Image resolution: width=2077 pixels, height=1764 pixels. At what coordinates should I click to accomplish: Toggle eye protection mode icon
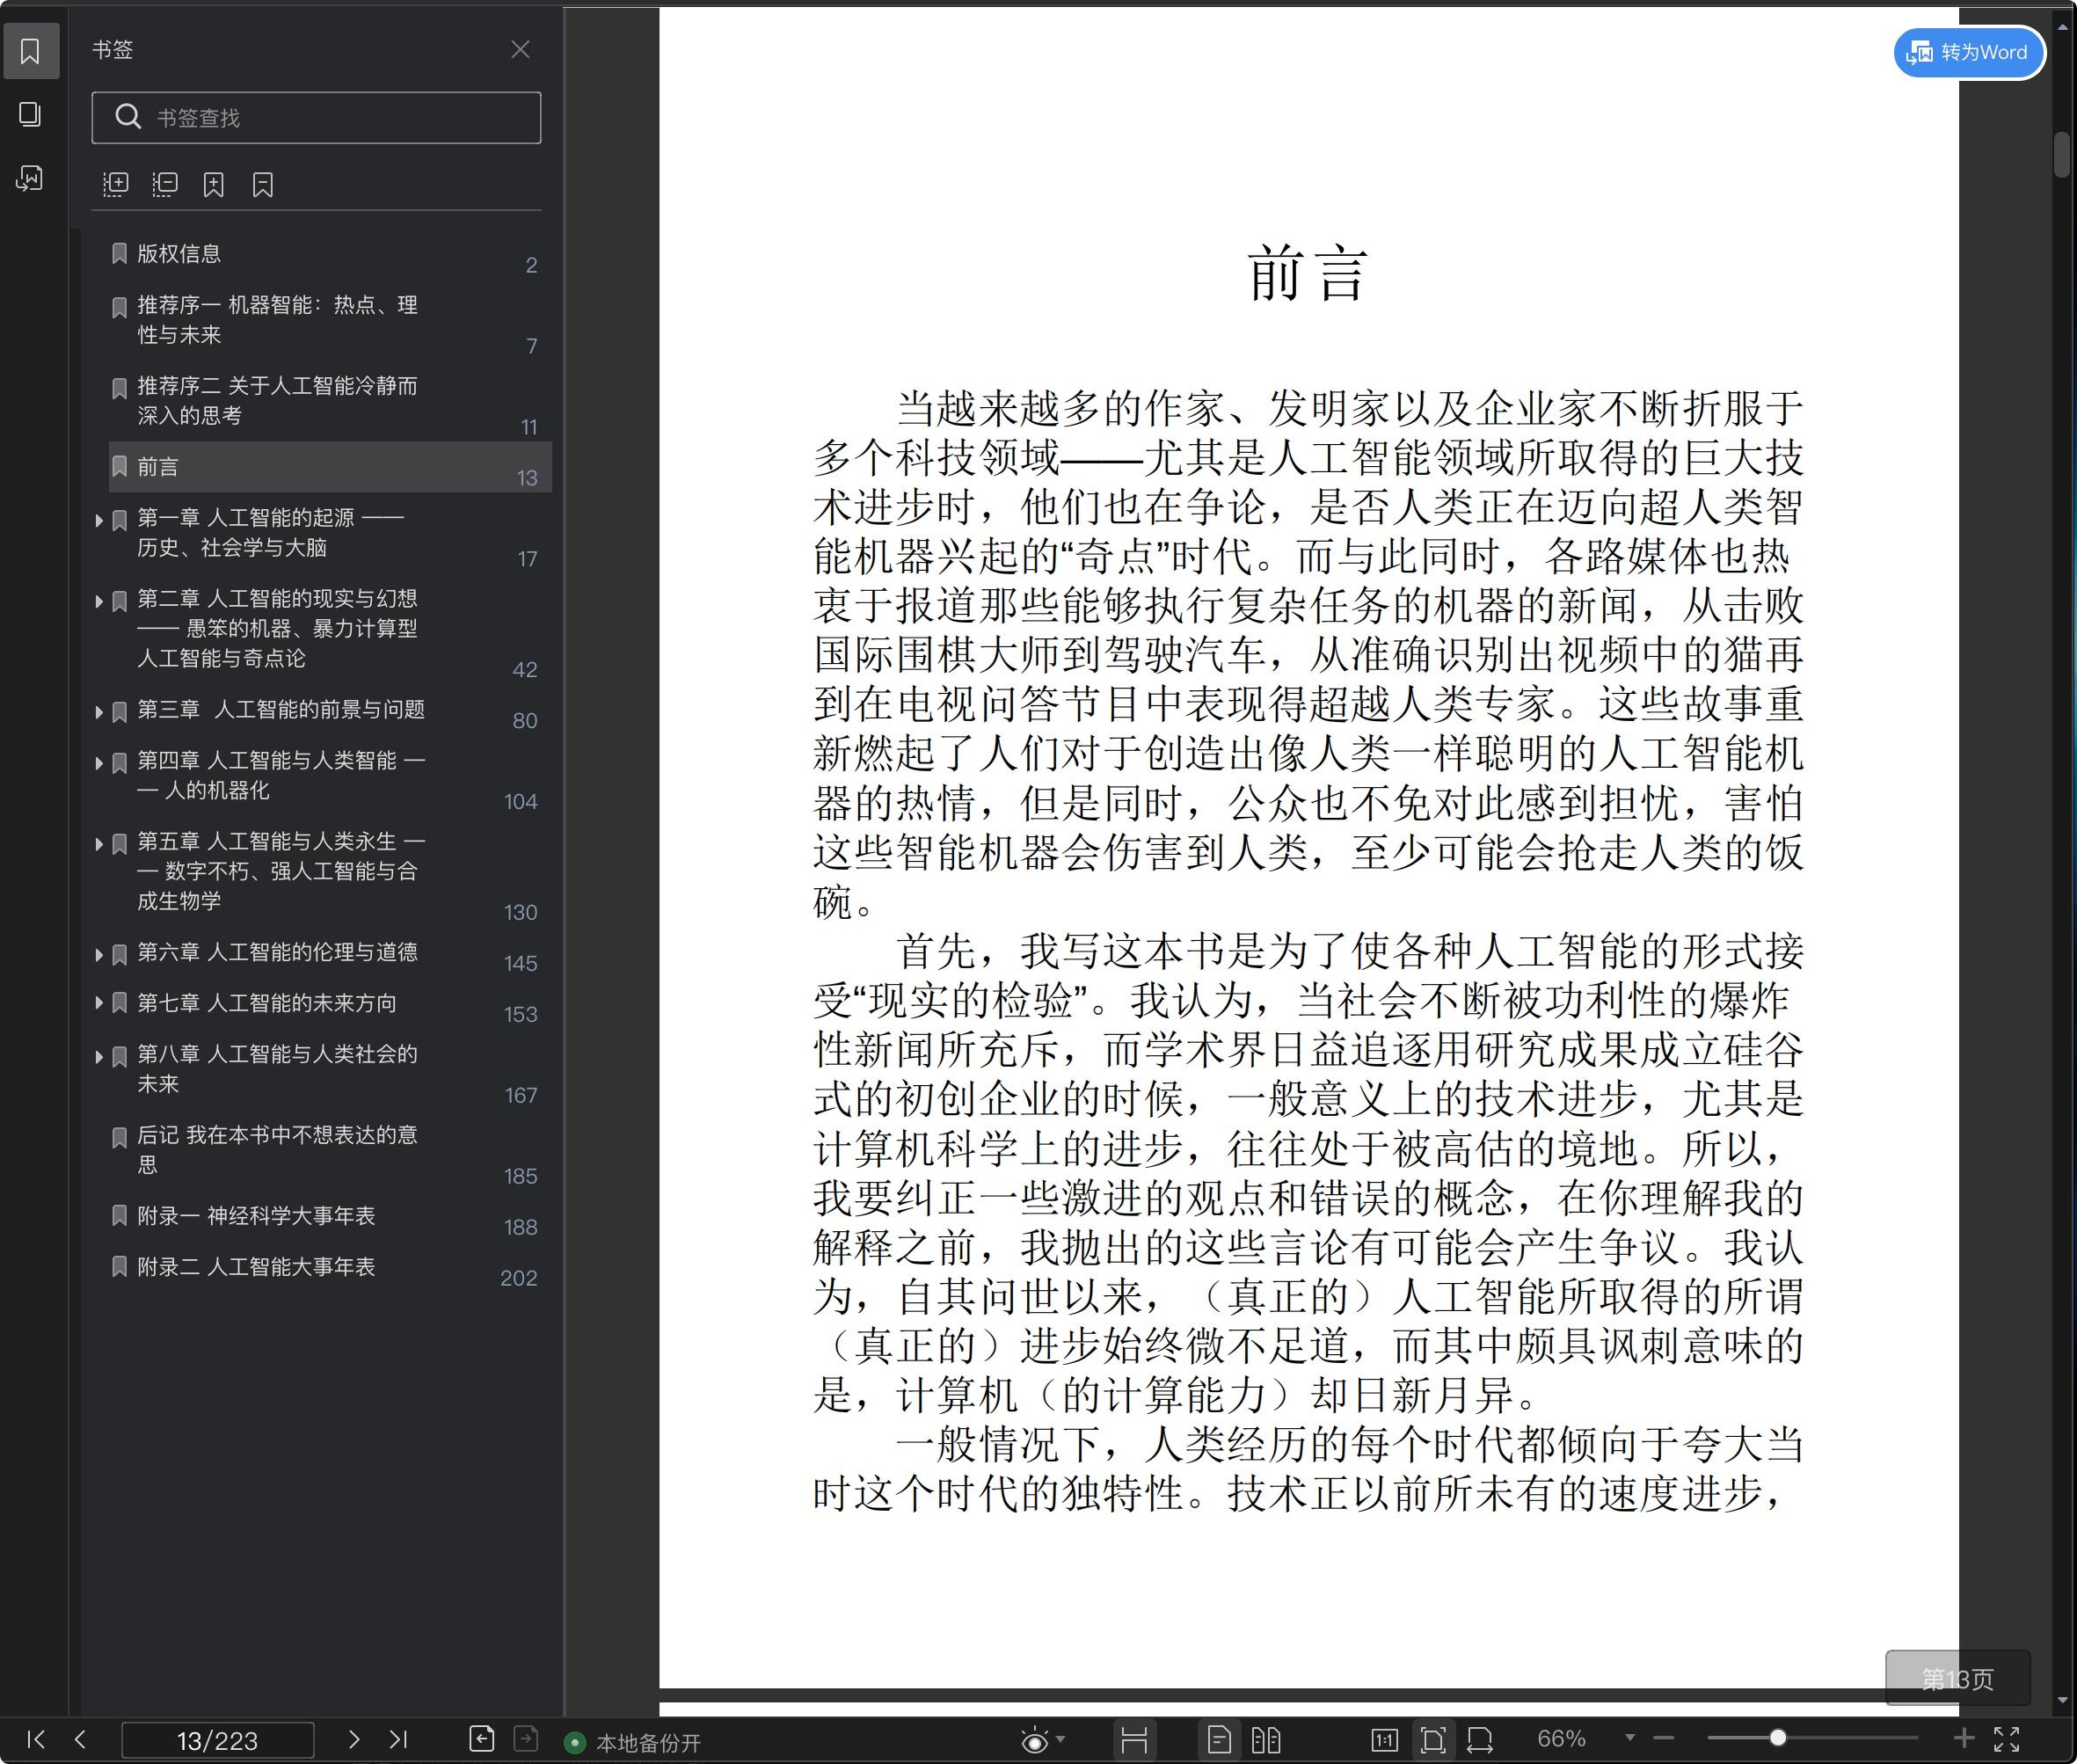coord(1035,1741)
